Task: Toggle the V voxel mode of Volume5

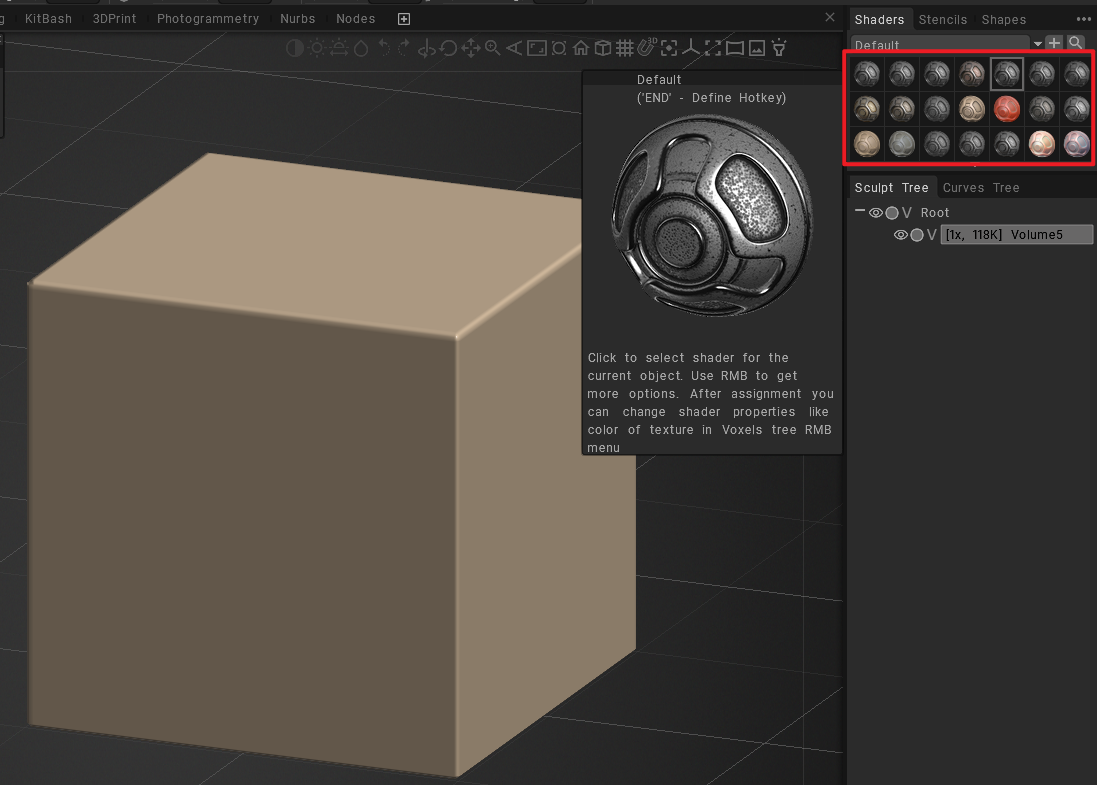Action: coord(932,235)
